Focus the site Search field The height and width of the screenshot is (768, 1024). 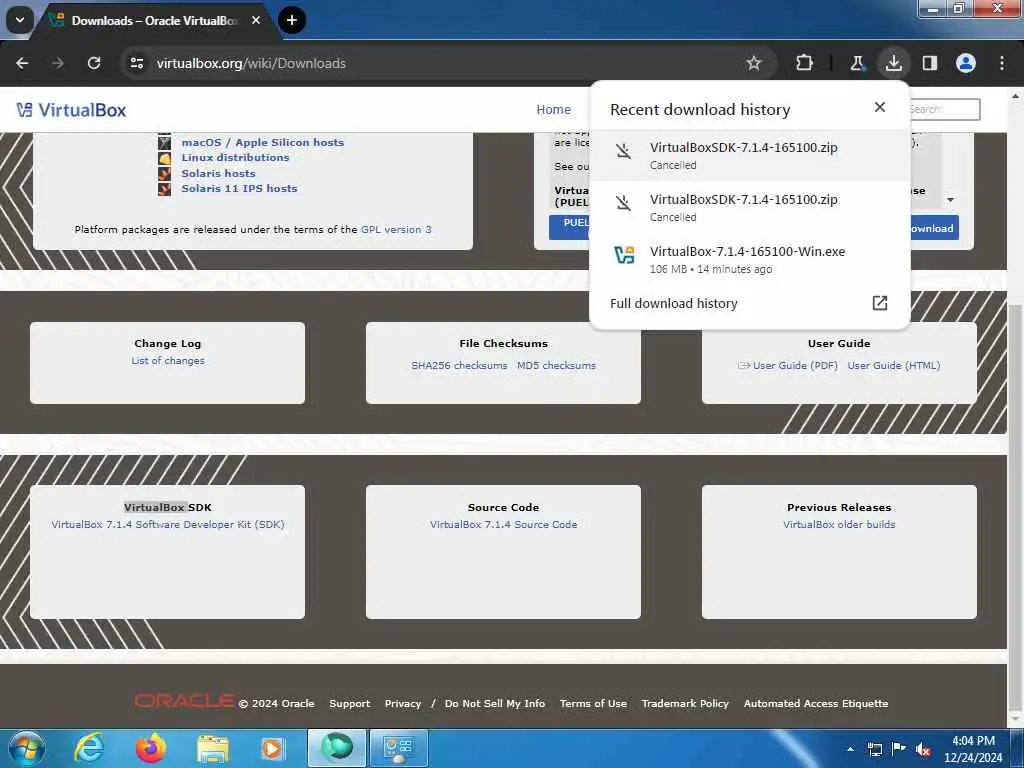[x=944, y=109]
